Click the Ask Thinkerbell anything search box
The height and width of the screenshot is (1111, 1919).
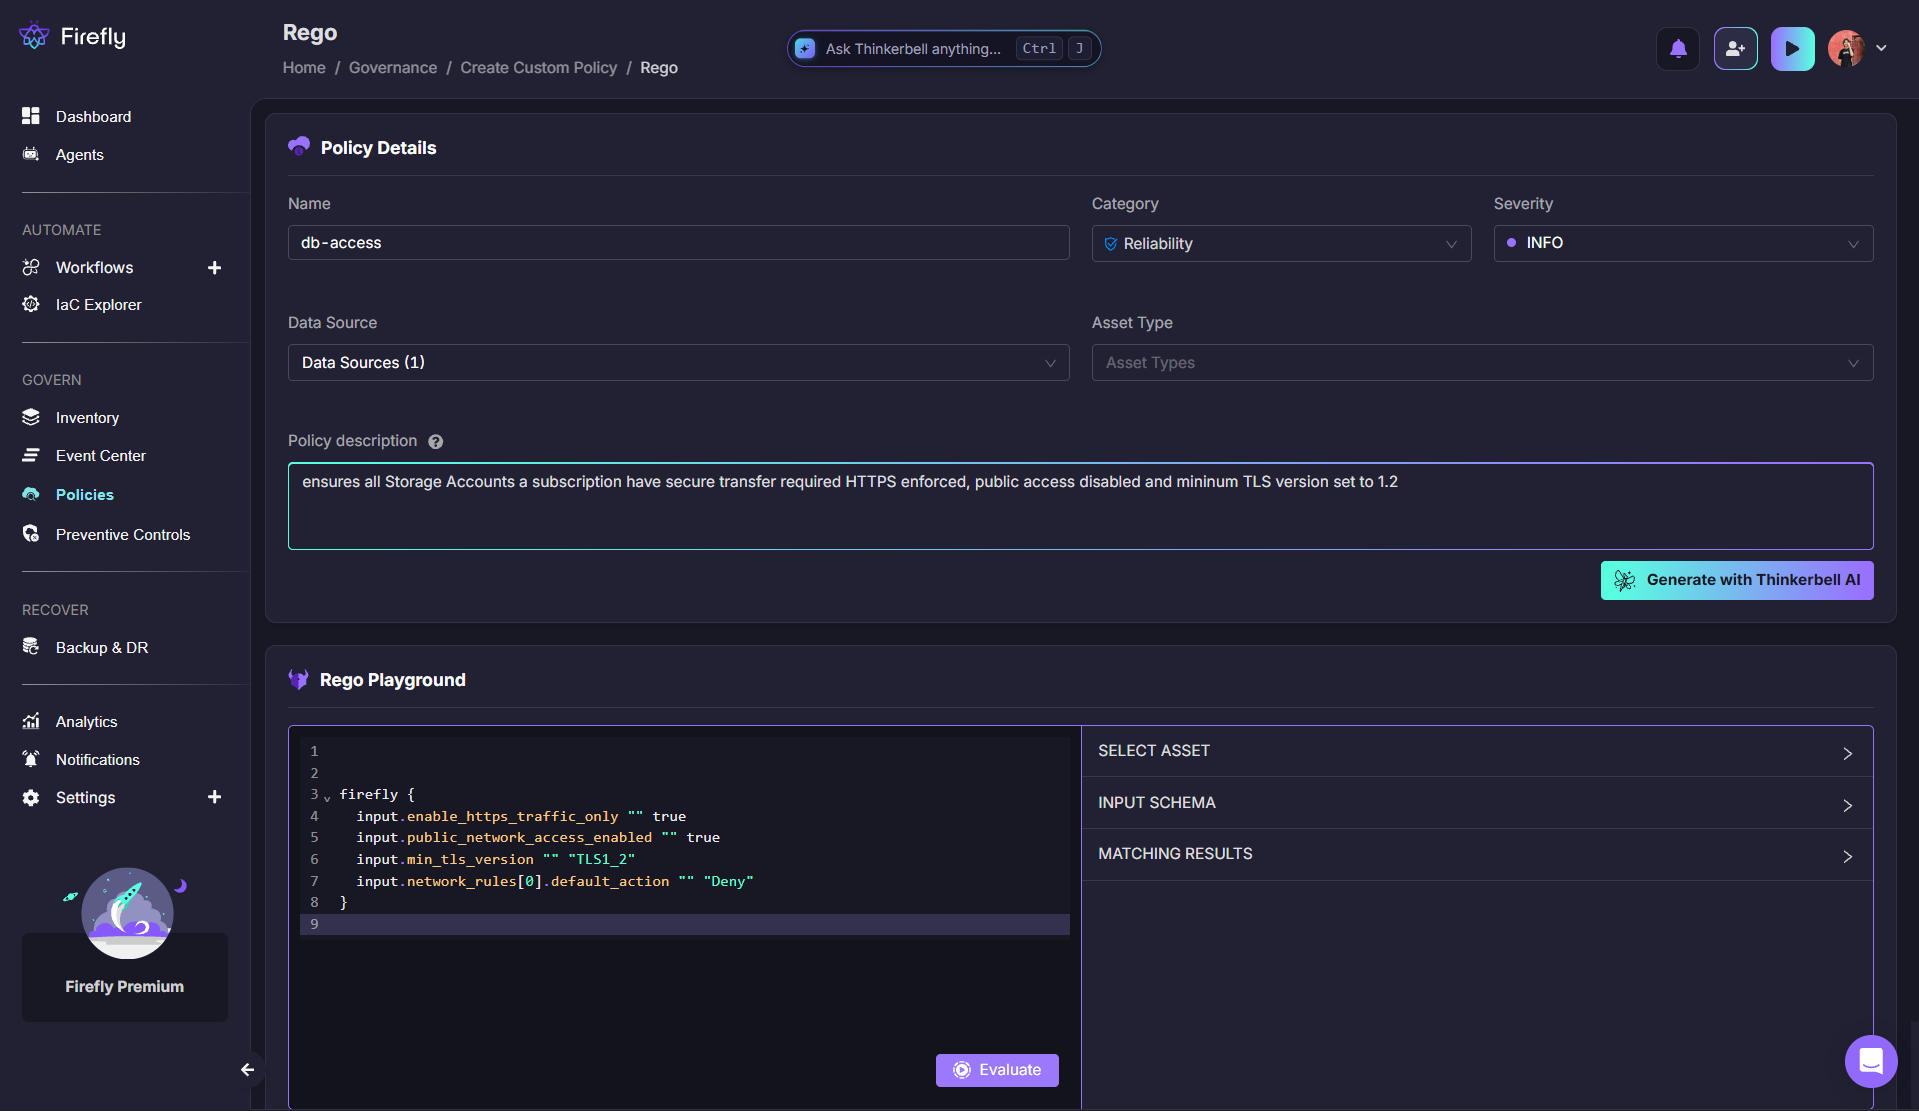[943, 48]
